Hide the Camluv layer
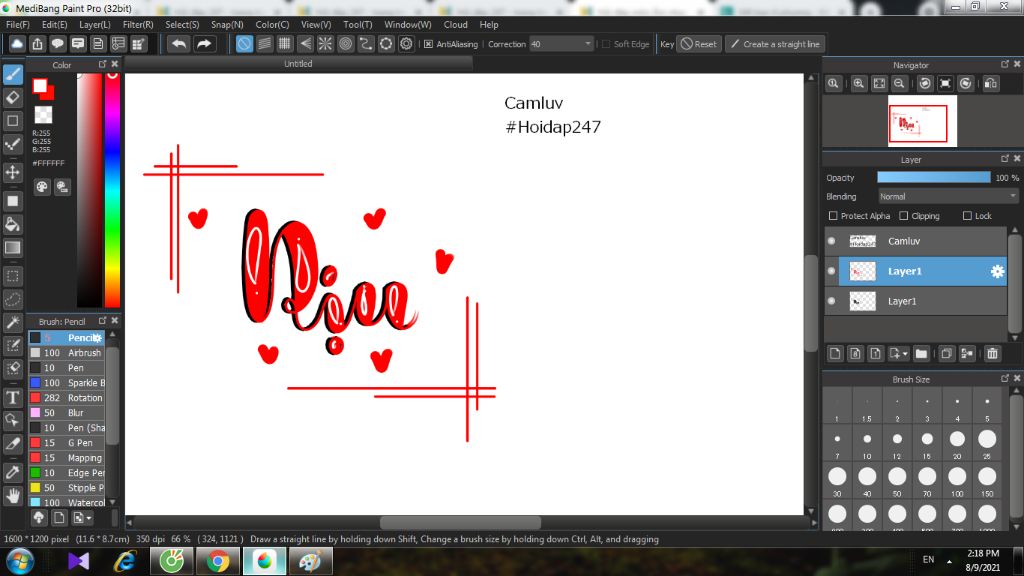1024x576 pixels. pos(831,241)
